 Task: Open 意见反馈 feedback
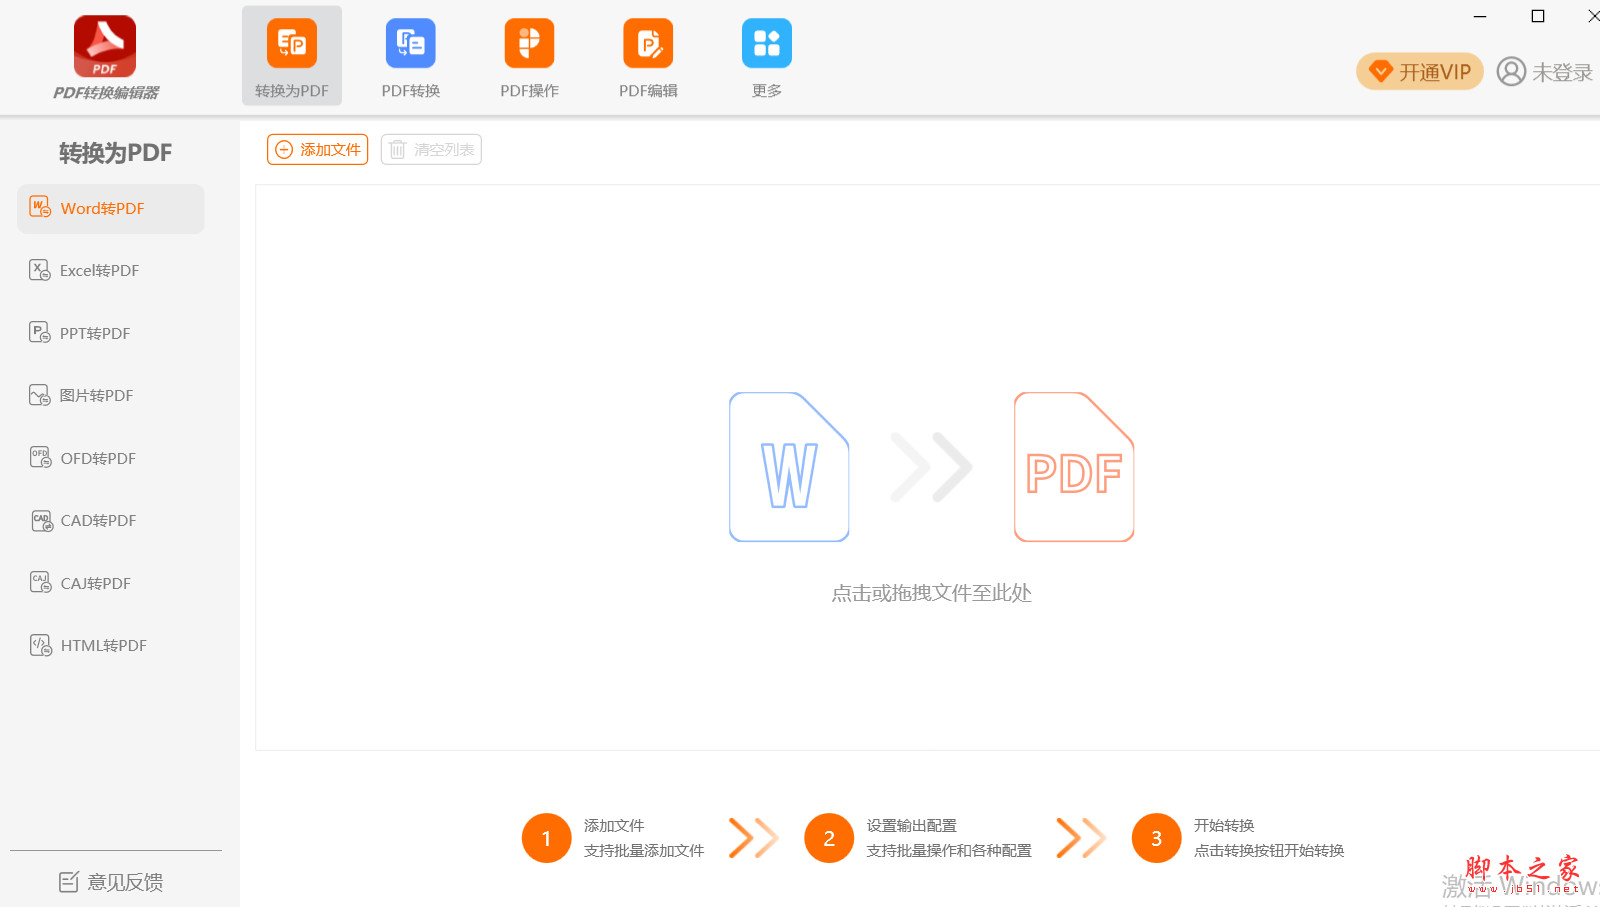pyautogui.click(x=111, y=882)
